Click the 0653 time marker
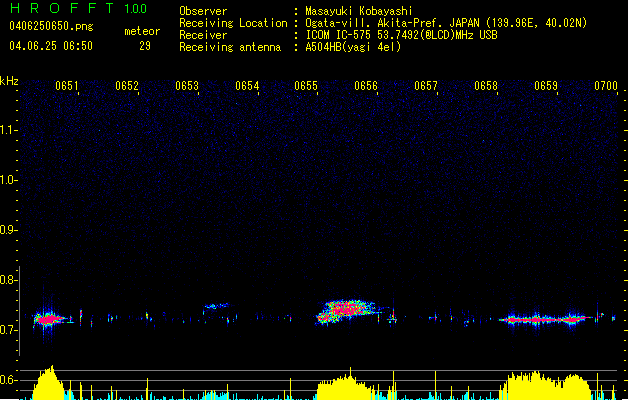Viewport: 629px width, 400px height. point(187,86)
